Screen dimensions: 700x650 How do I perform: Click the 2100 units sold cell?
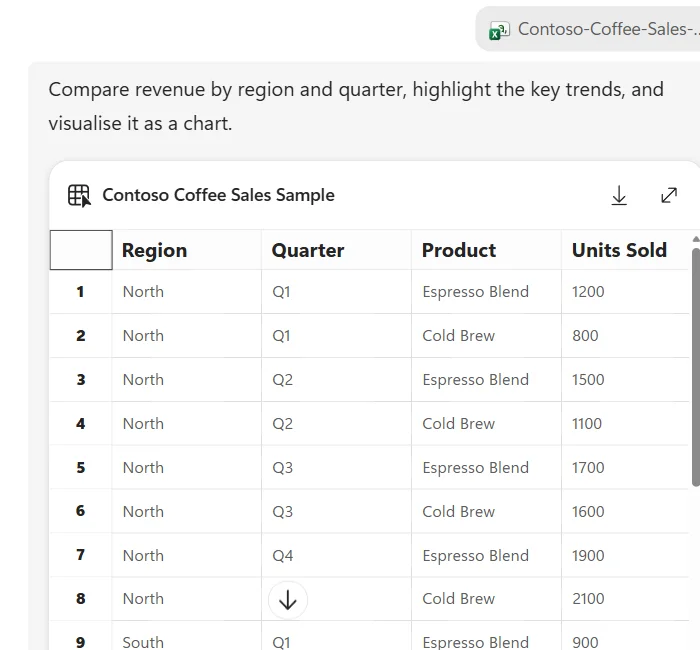click(x=625, y=599)
